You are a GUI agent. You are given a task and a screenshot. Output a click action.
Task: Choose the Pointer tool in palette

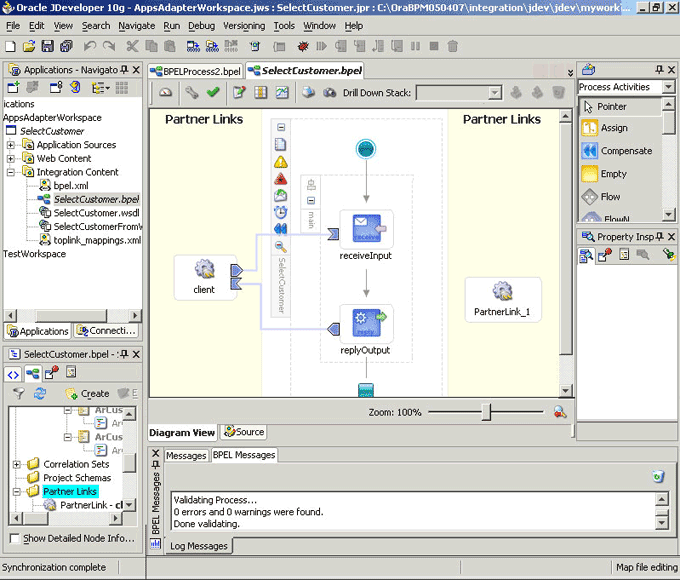620,106
